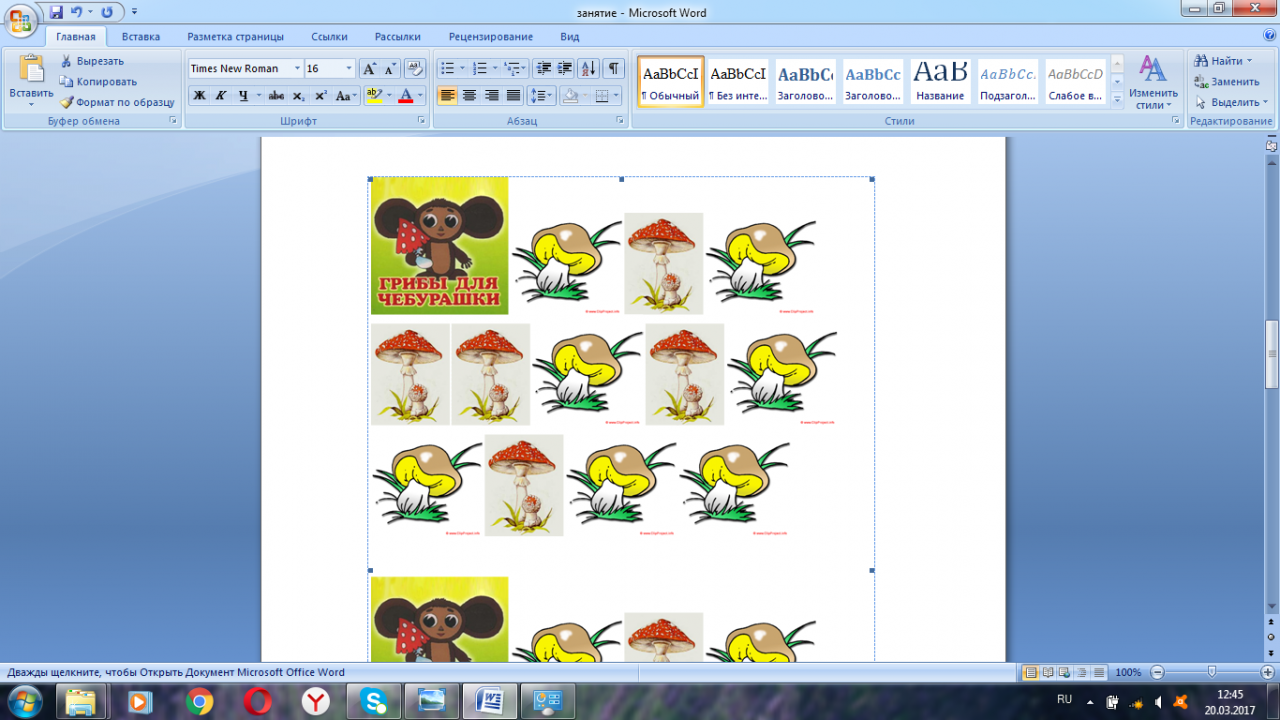1280x720 pixels.
Task: Toggle Bold (Ж) formatting
Action: point(199,96)
